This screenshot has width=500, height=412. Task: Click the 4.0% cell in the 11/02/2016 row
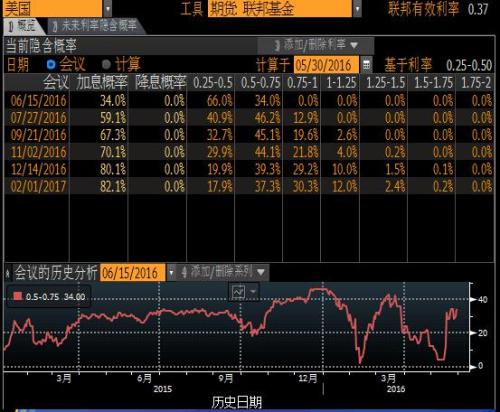[347, 152]
